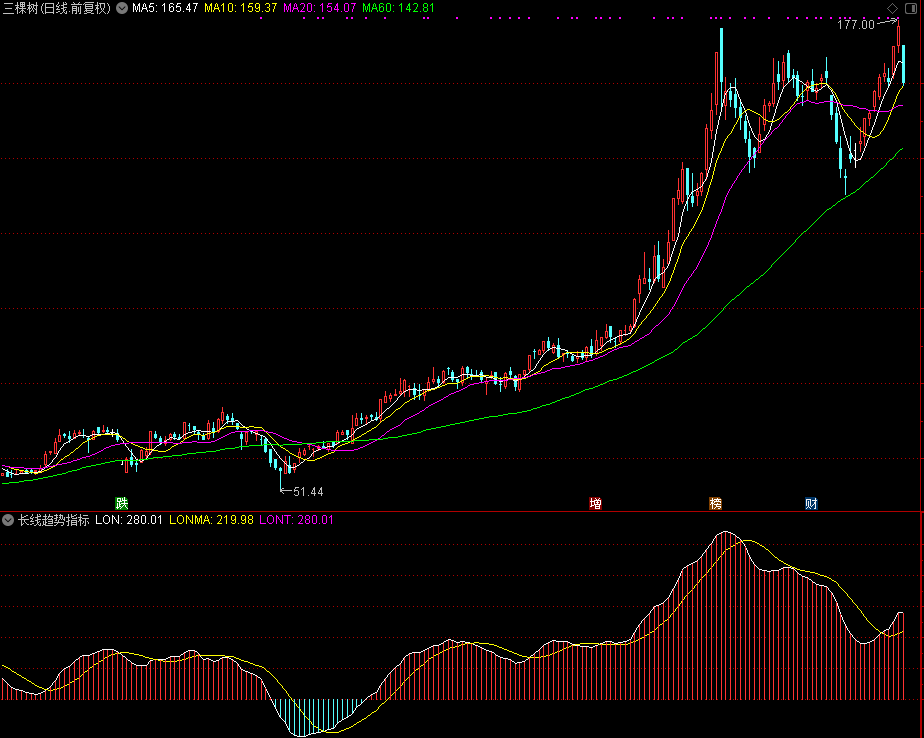Click the divider between chart and indicator panel

(x=462, y=511)
